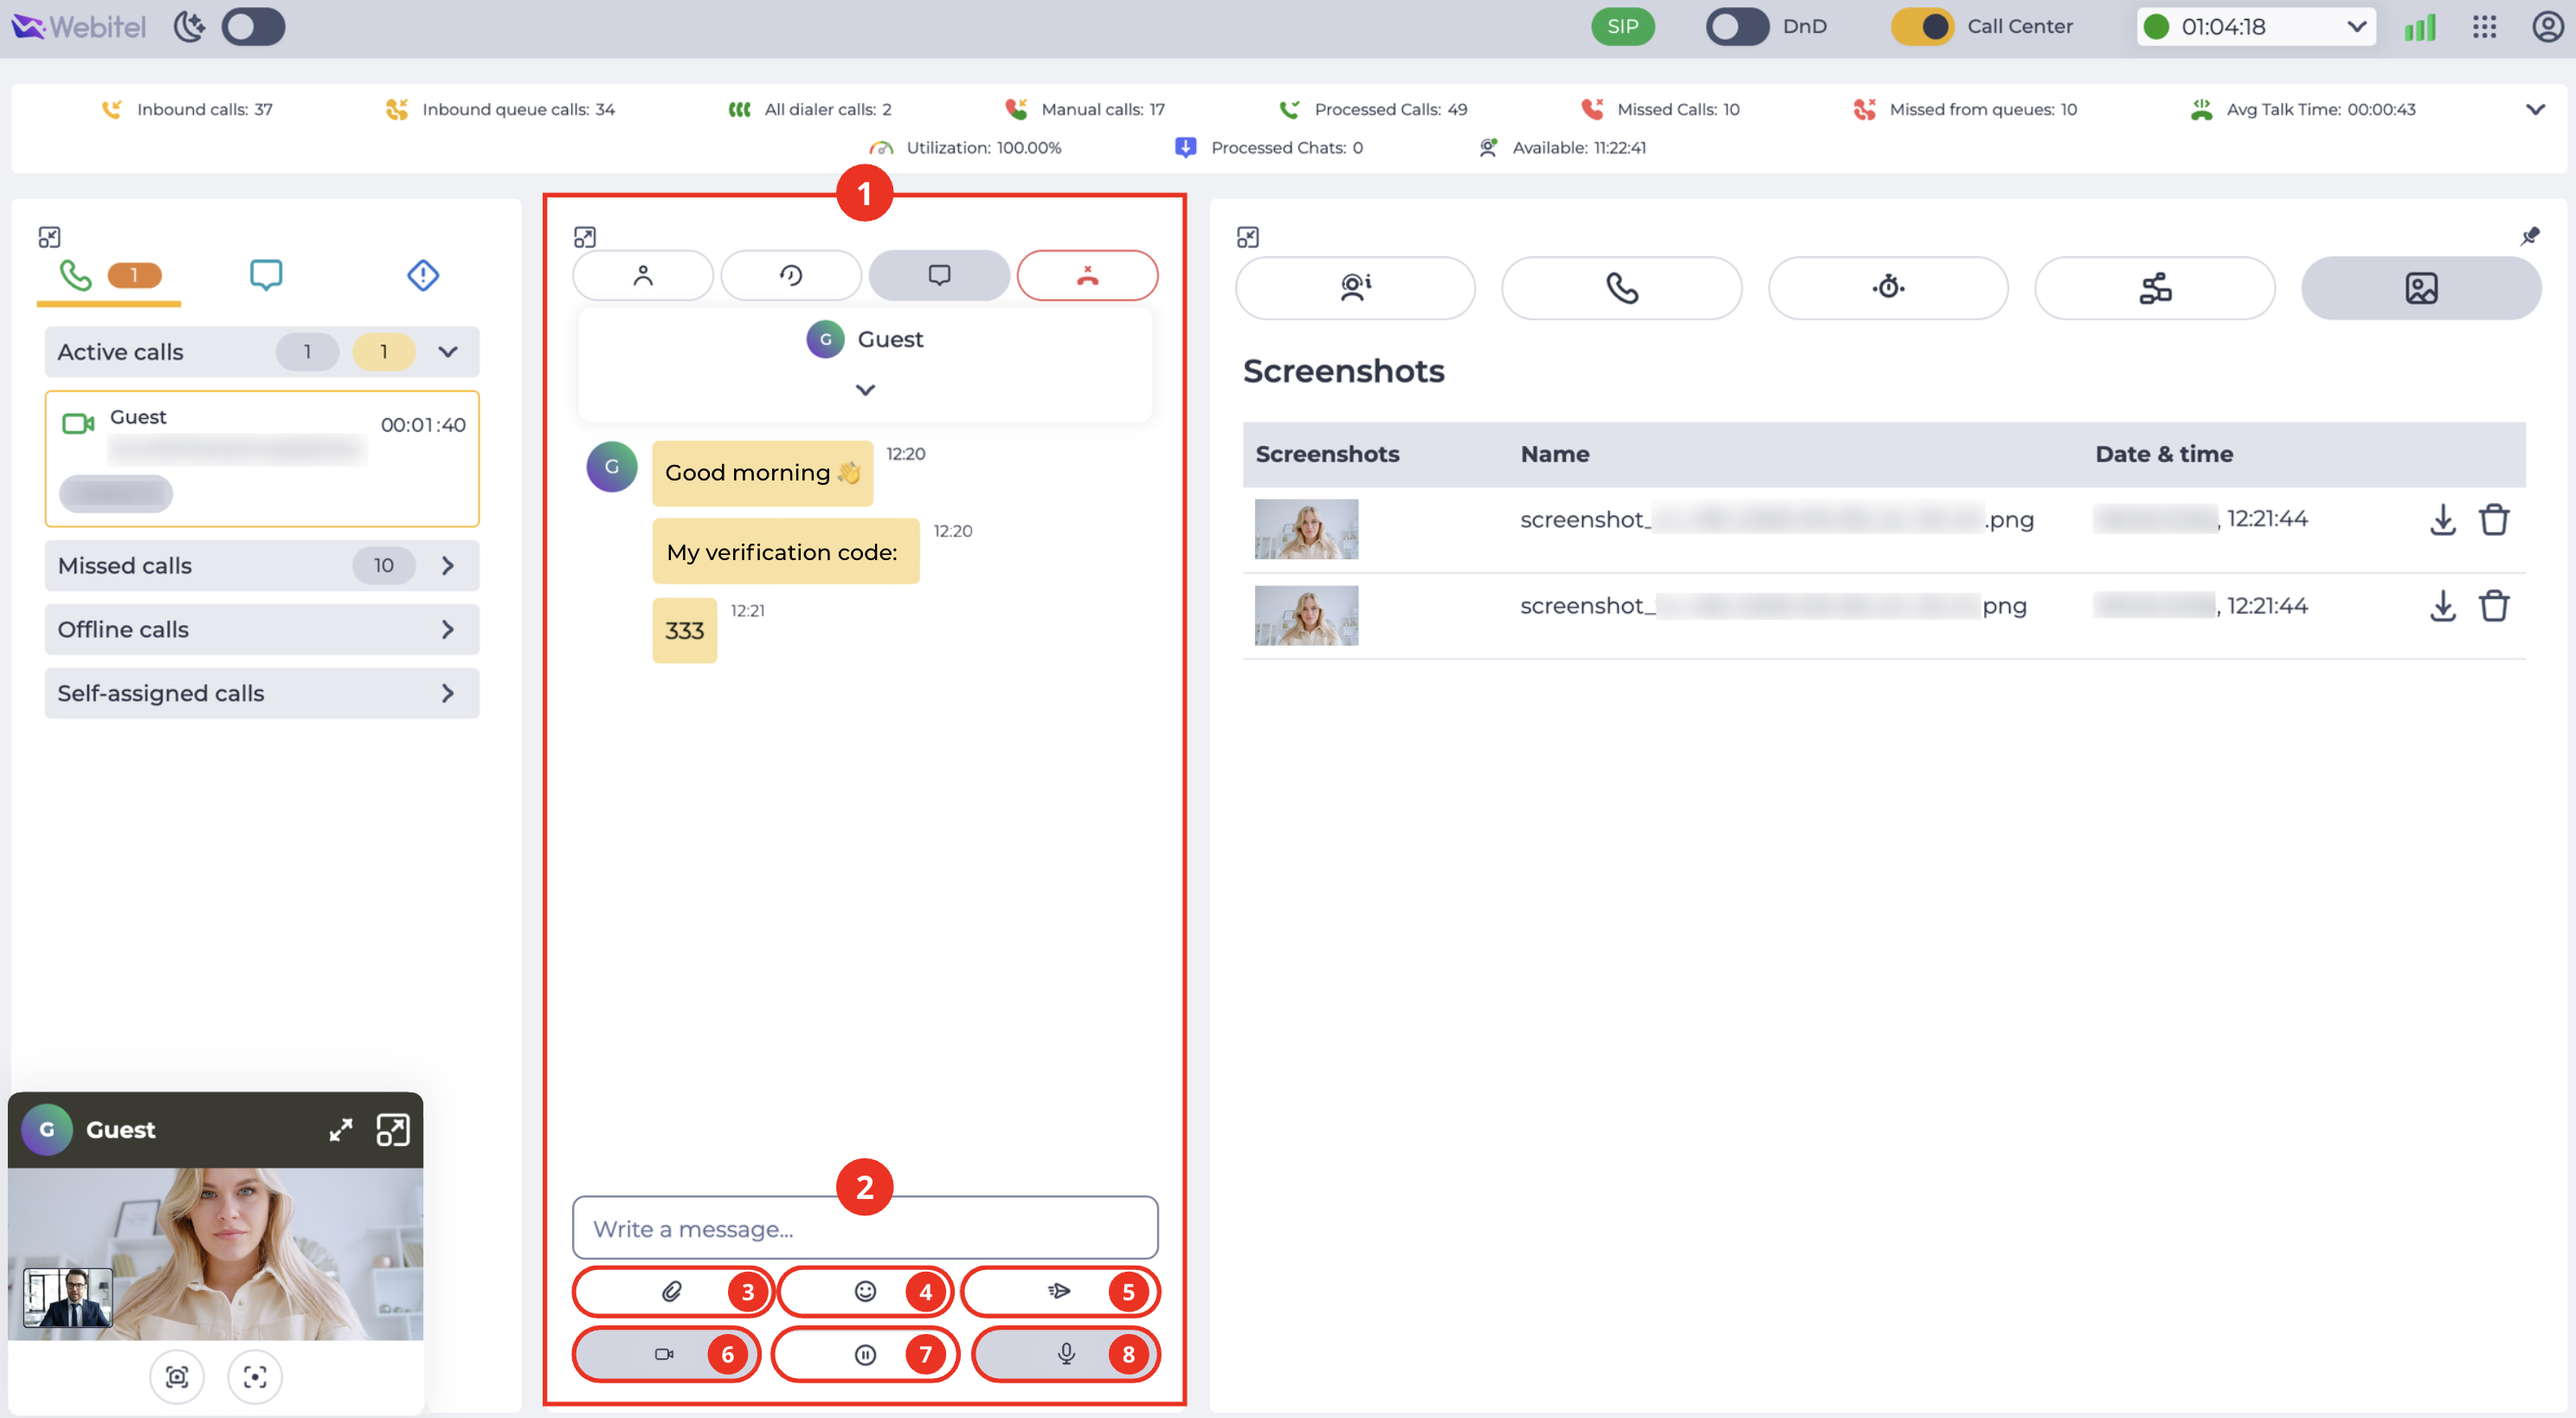
Task: Click the Utilization: 100.00% statistic
Action: (966, 148)
